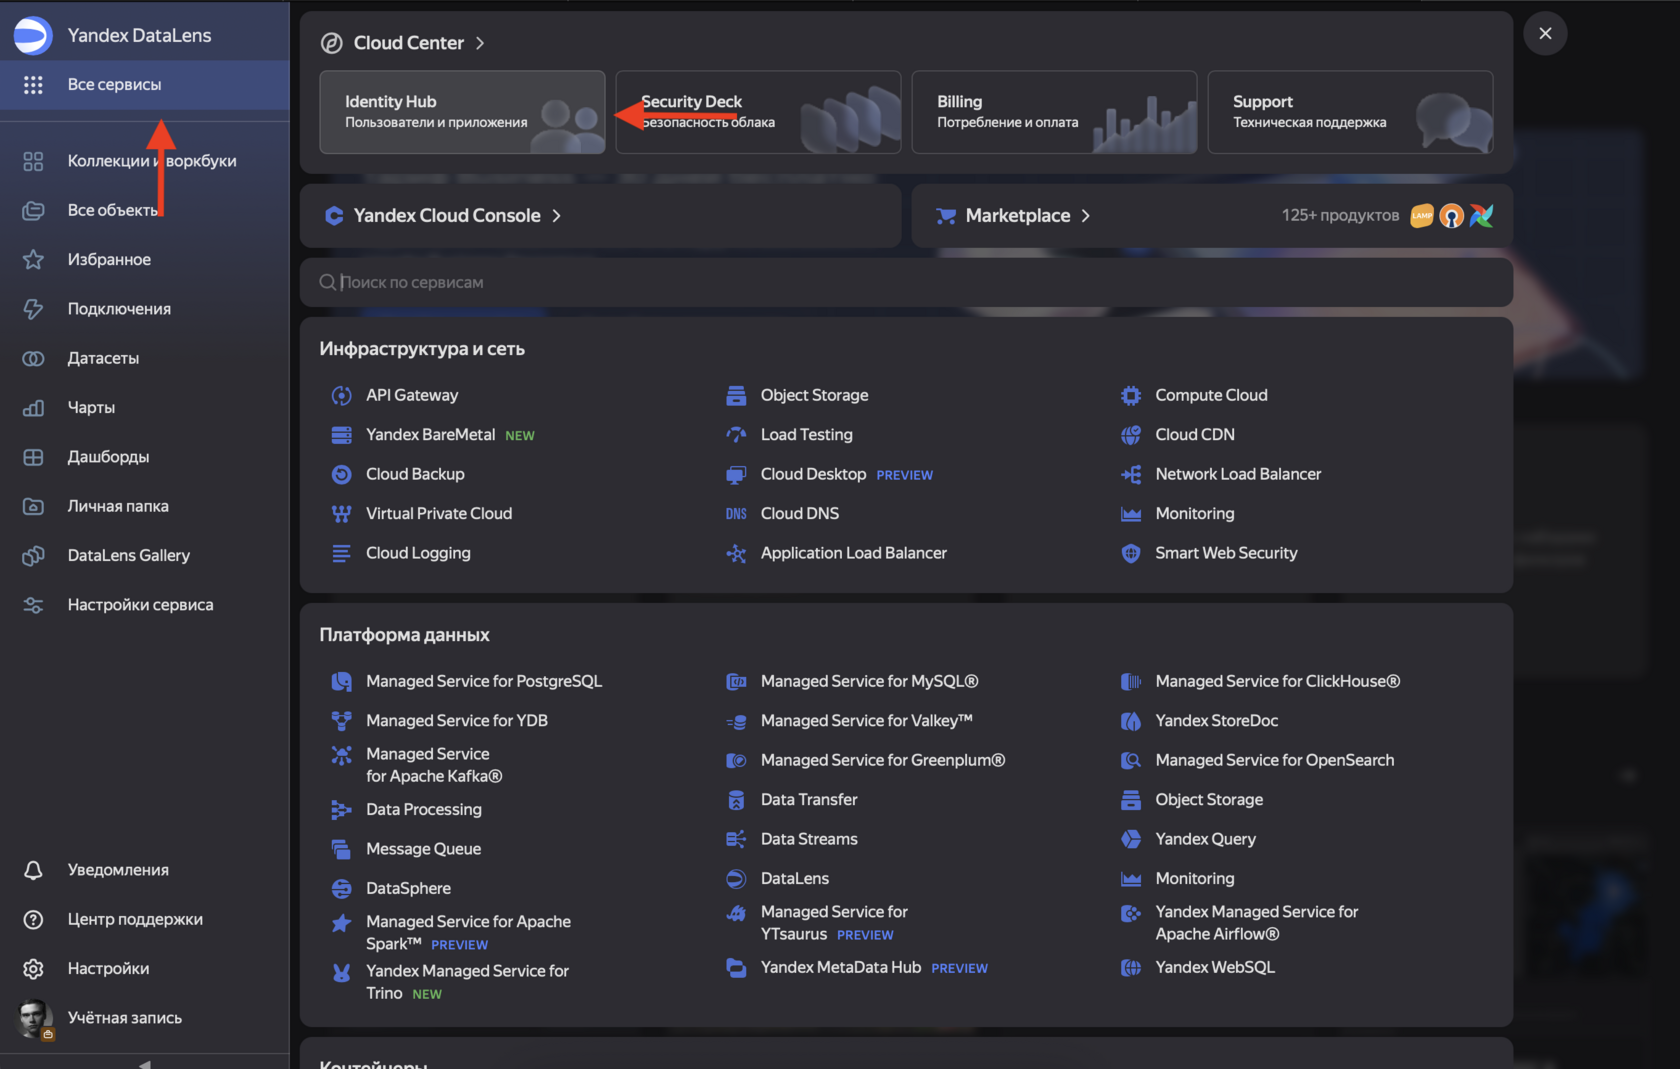Open Managed Service for OpenSearch link
Image resolution: width=1680 pixels, height=1069 pixels.
click(x=1275, y=761)
